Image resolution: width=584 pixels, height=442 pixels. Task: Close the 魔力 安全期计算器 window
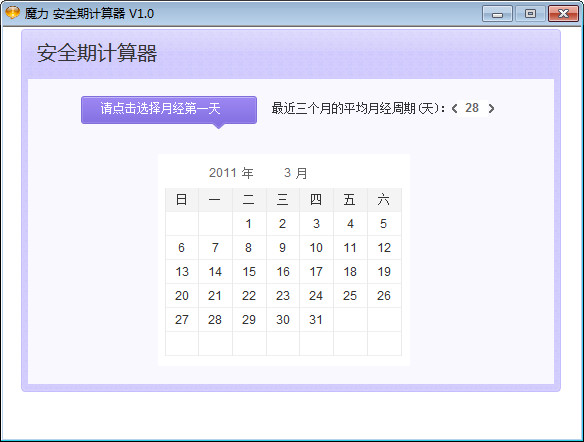[x=563, y=14]
